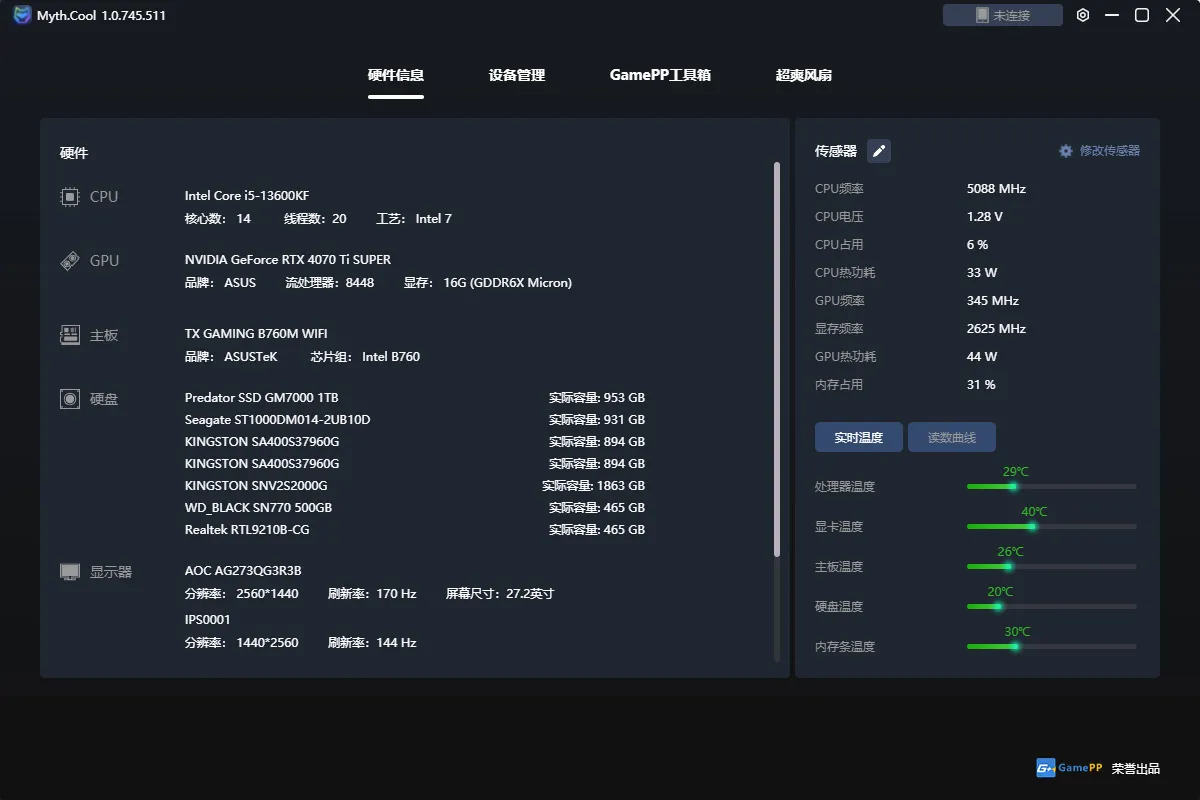This screenshot has height=800, width=1200.
Task: Click the 未连接 connection status button
Action: coord(1003,15)
